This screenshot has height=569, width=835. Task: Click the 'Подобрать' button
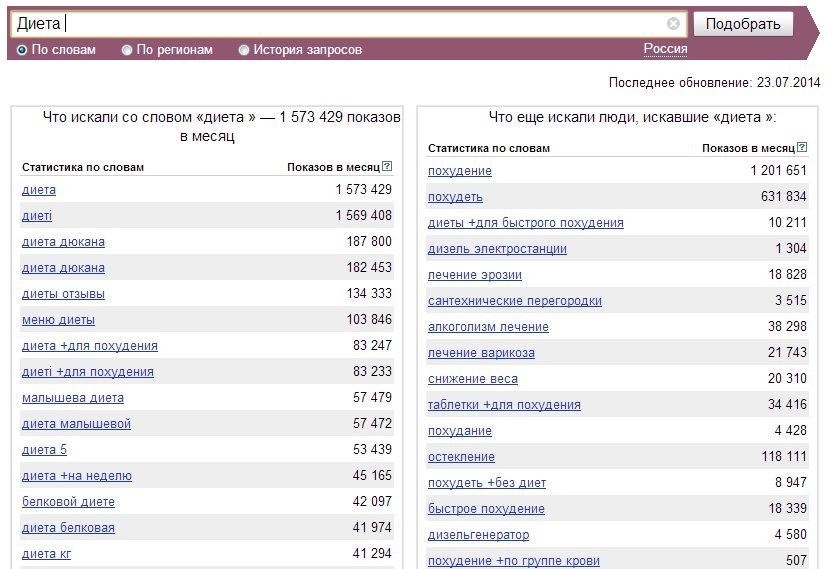tap(743, 24)
